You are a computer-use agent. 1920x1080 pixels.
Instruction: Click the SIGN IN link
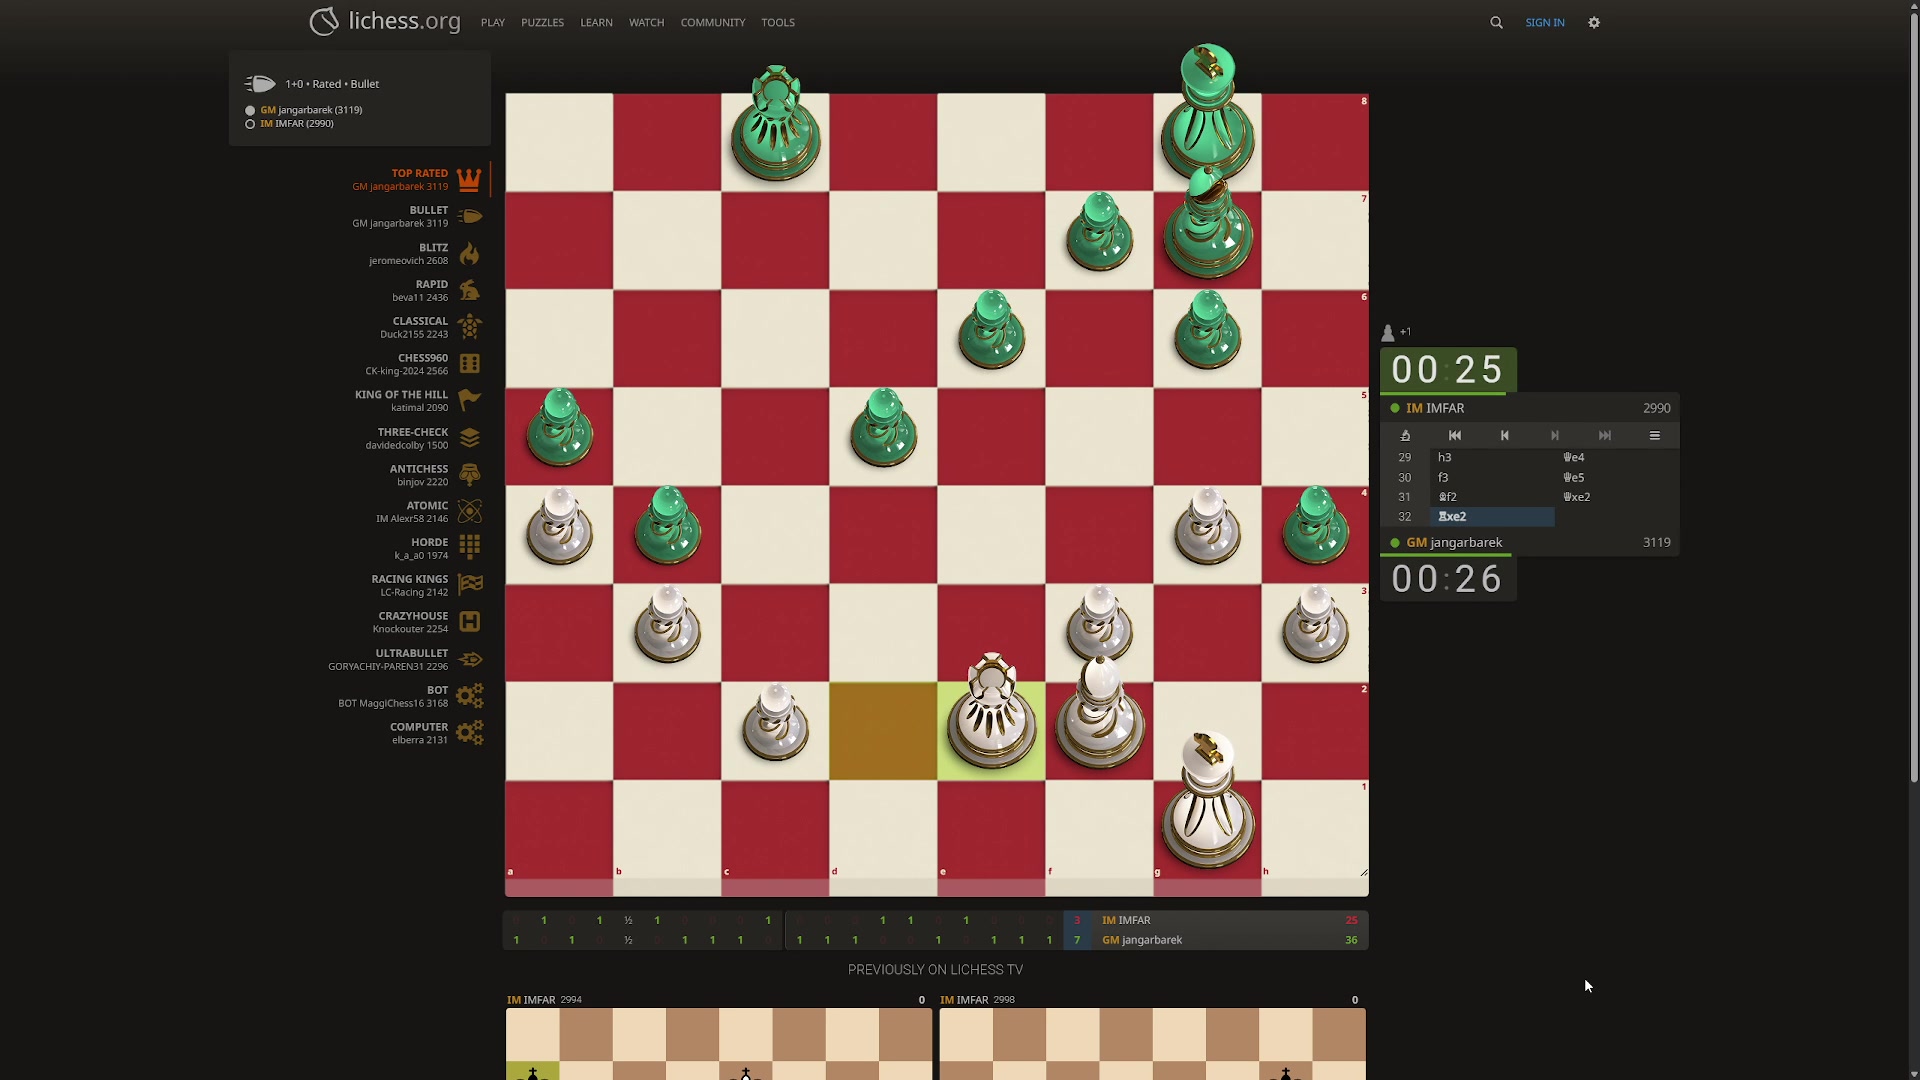click(1544, 22)
